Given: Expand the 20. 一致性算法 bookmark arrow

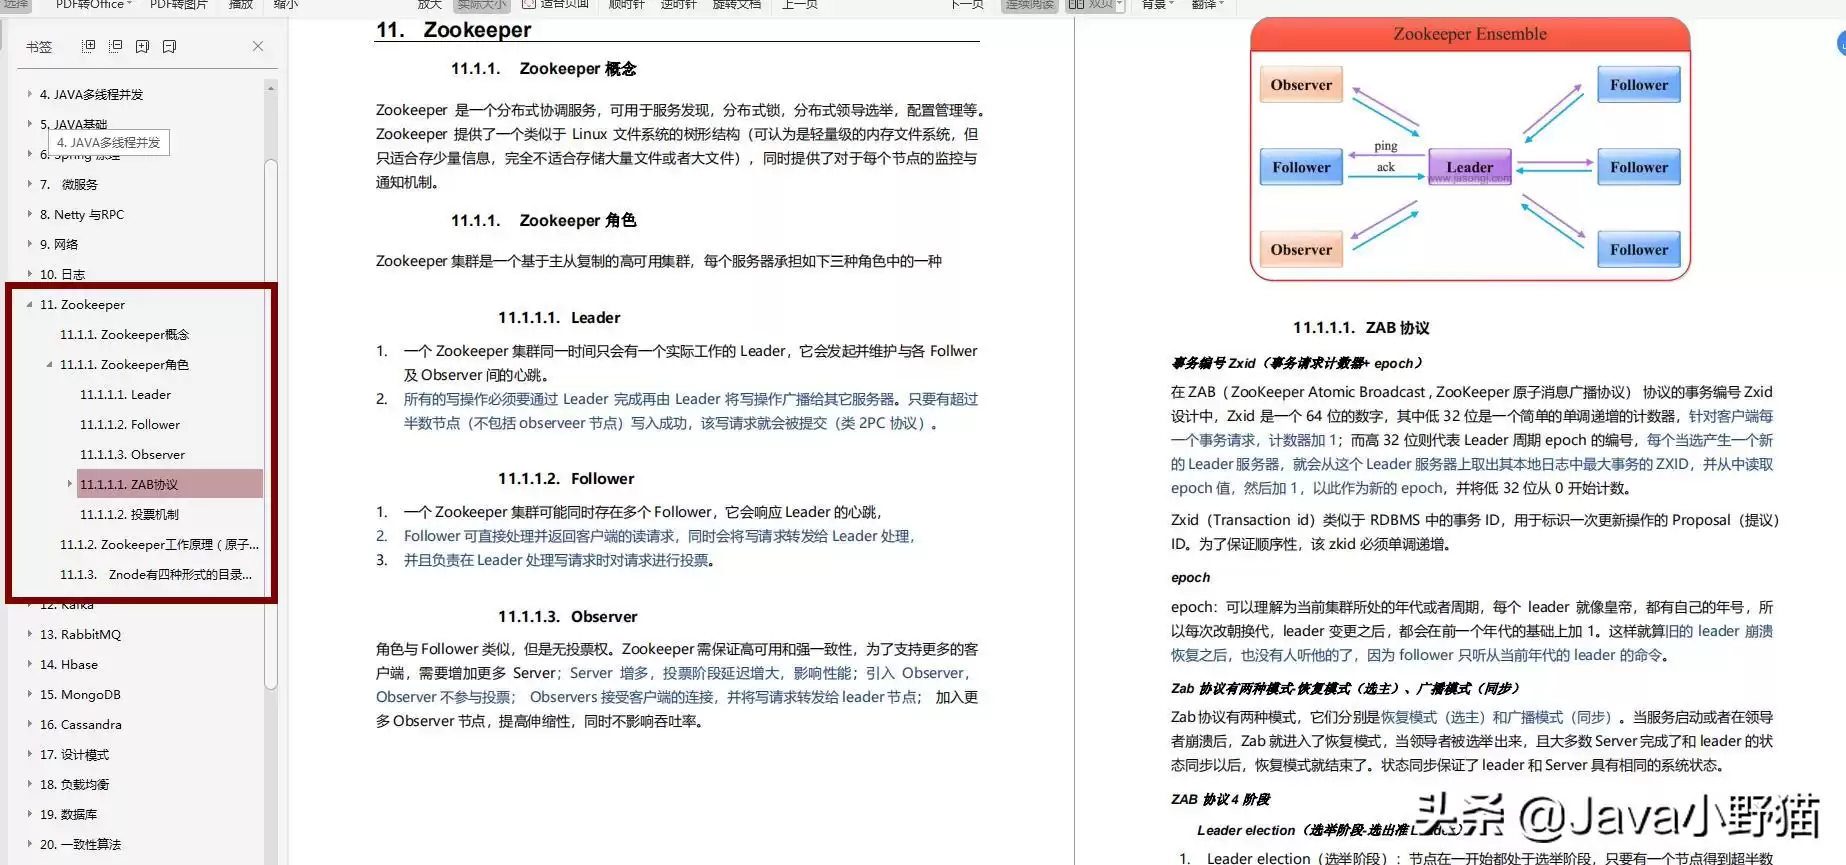Looking at the screenshot, I should click(29, 844).
